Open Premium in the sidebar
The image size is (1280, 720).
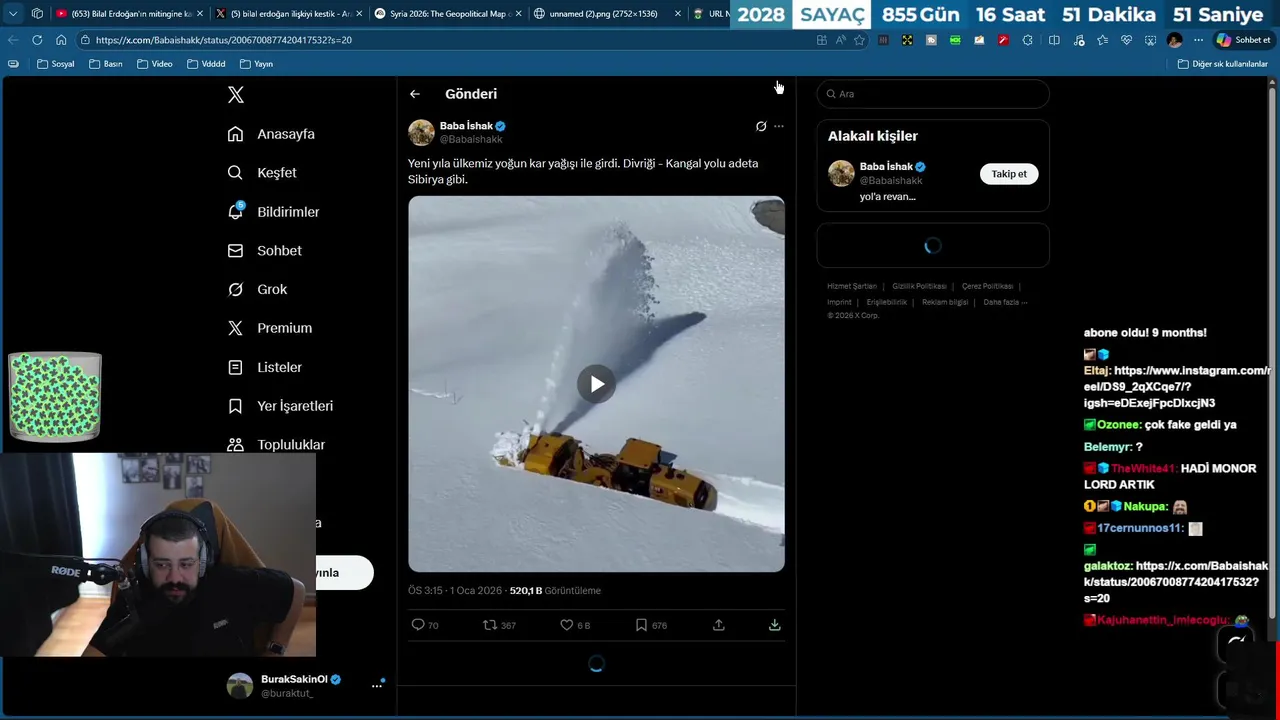[x=269, y=328]
